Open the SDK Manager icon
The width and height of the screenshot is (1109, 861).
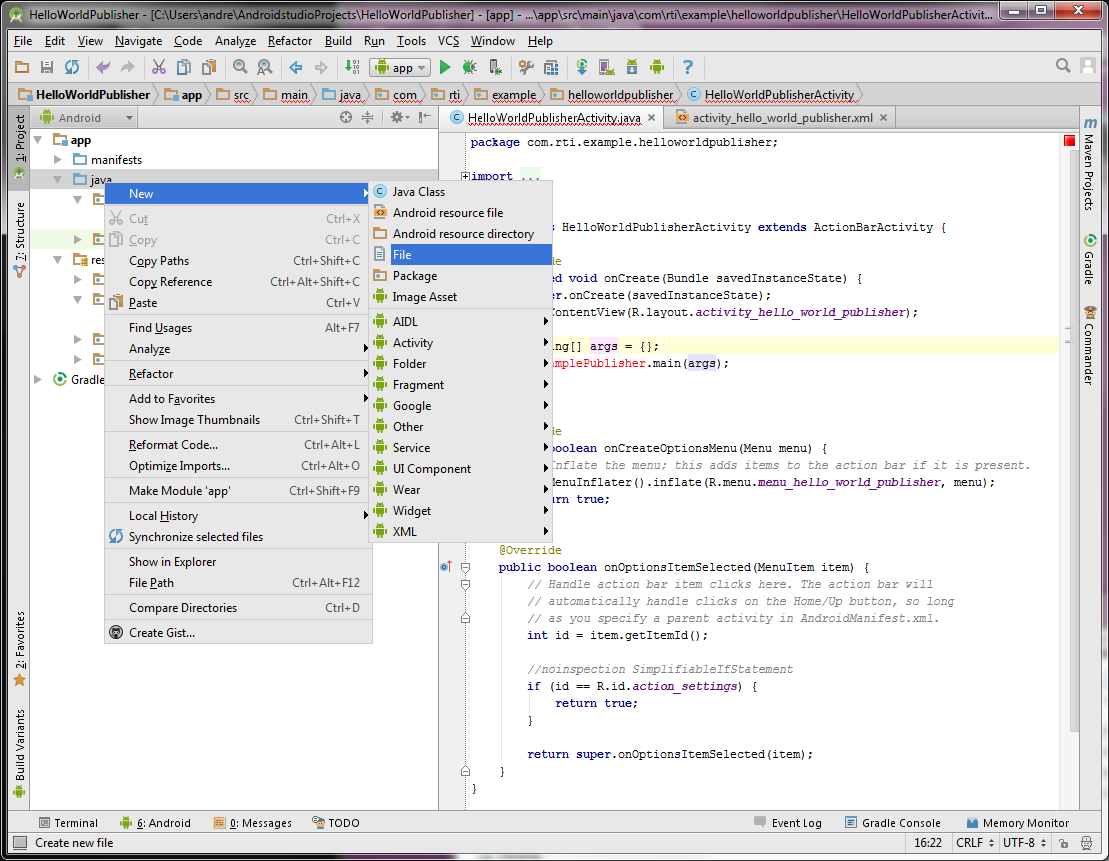point(632,67)
